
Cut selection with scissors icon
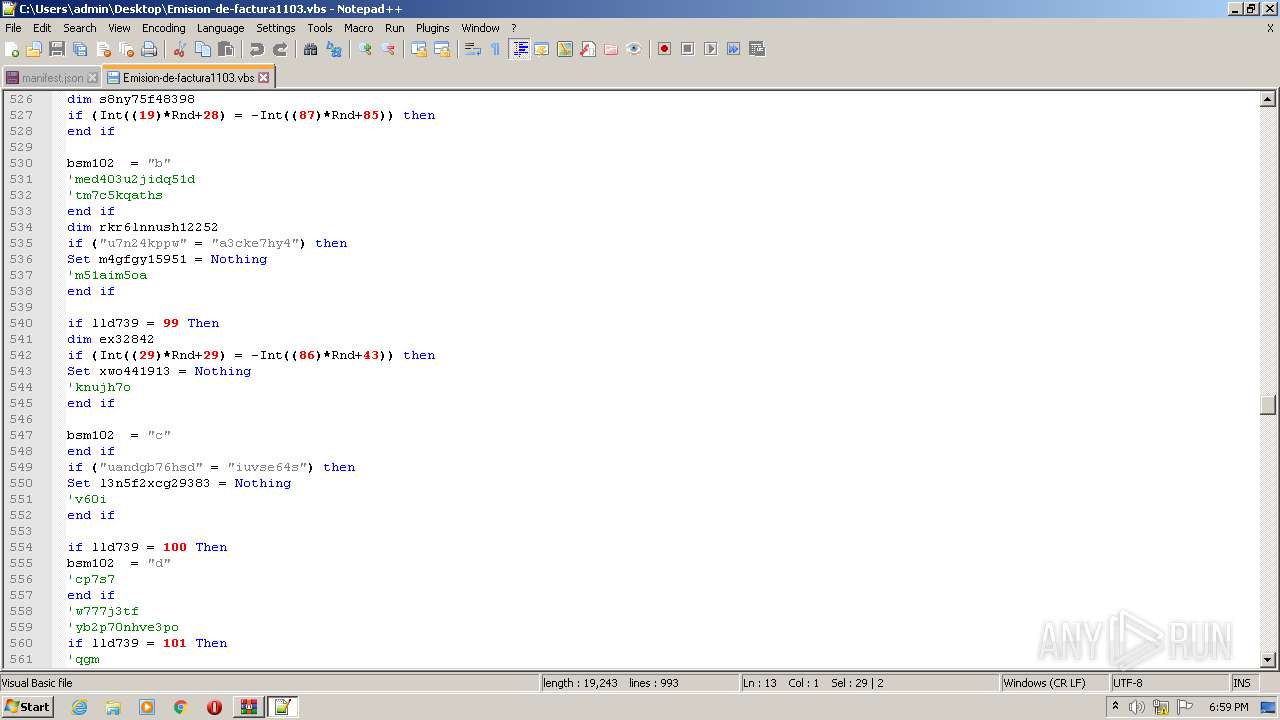(x=180, y=49)
